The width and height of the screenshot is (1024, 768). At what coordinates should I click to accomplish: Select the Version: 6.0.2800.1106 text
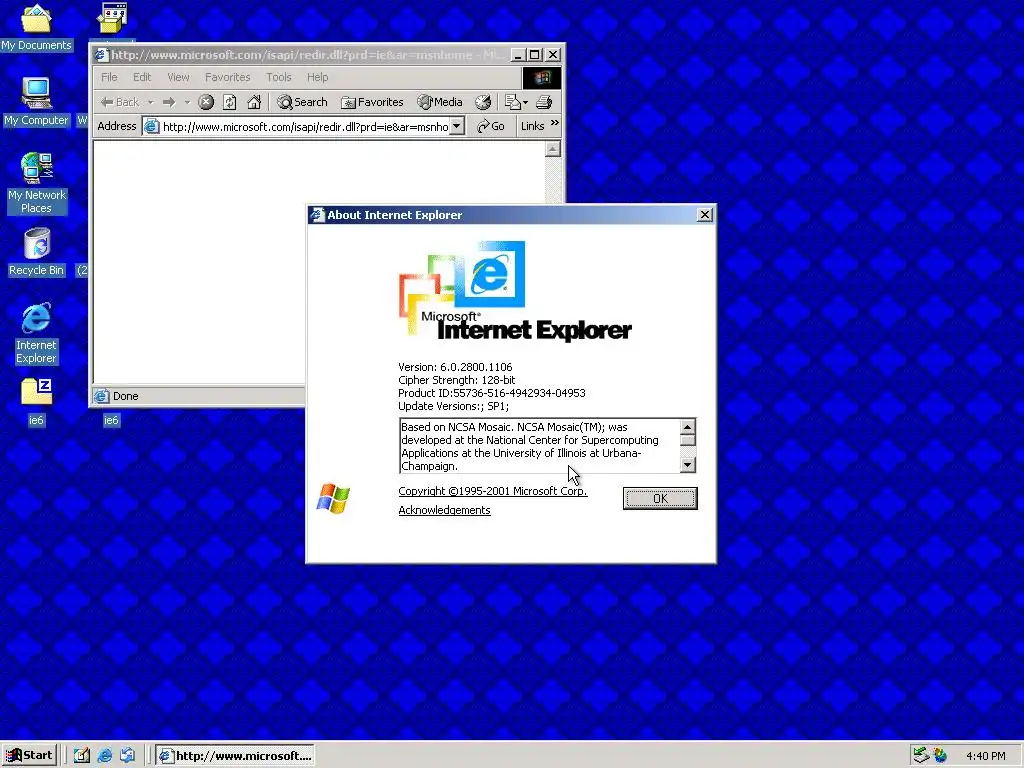point(455,367)
